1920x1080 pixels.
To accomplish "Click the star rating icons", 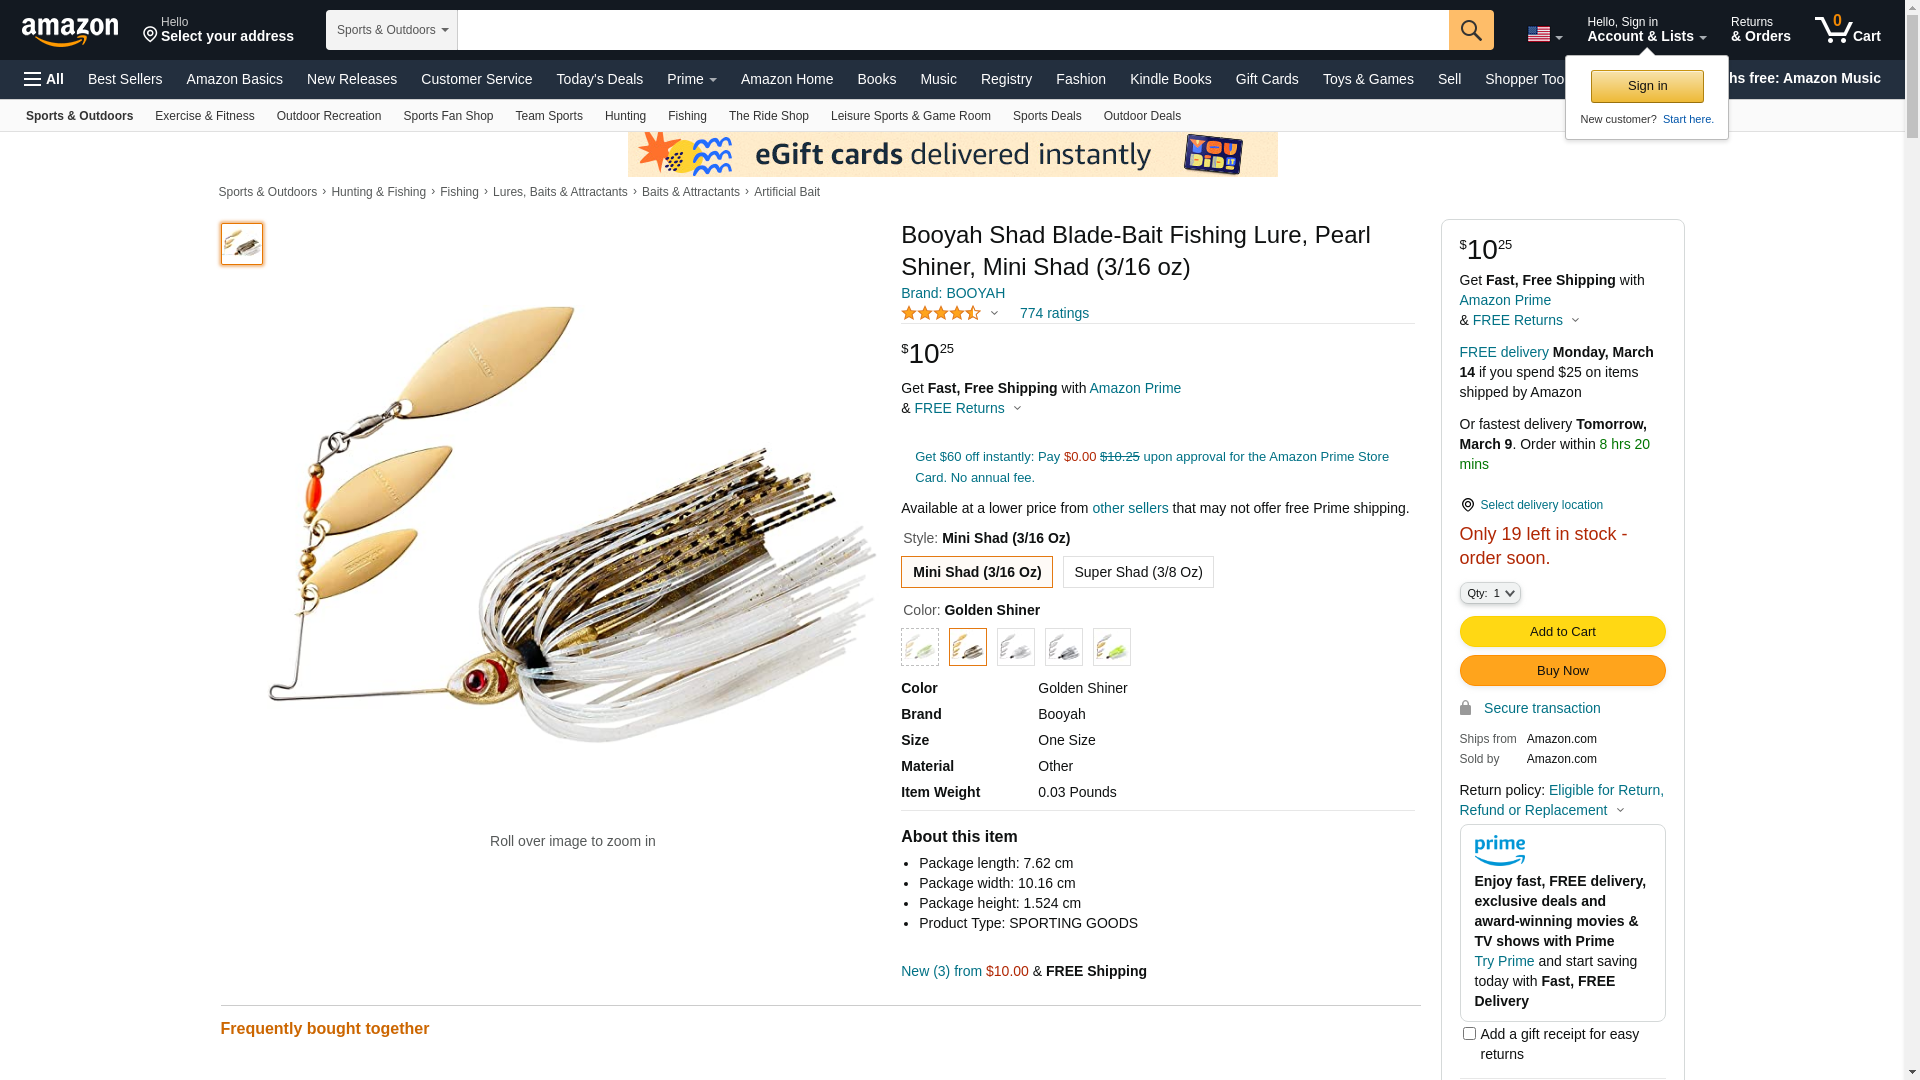I will 941,313.
